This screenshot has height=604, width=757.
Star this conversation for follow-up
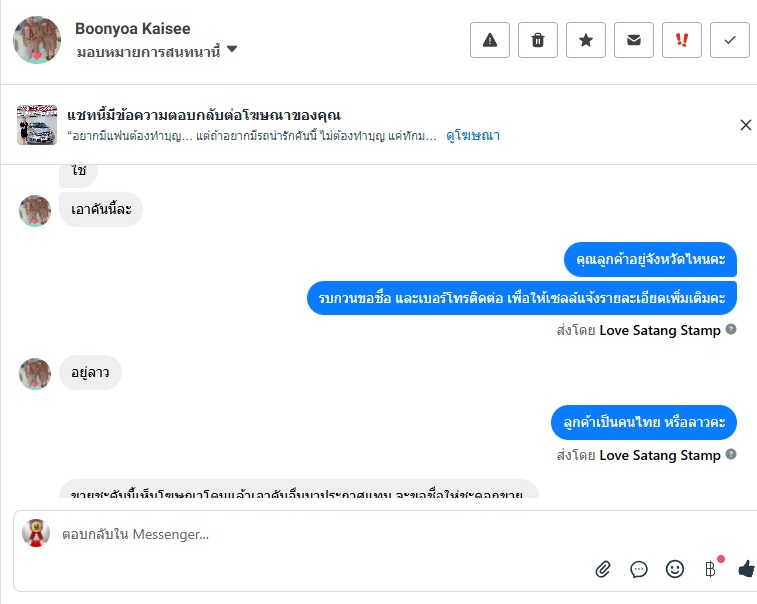(x=586, y=40)
